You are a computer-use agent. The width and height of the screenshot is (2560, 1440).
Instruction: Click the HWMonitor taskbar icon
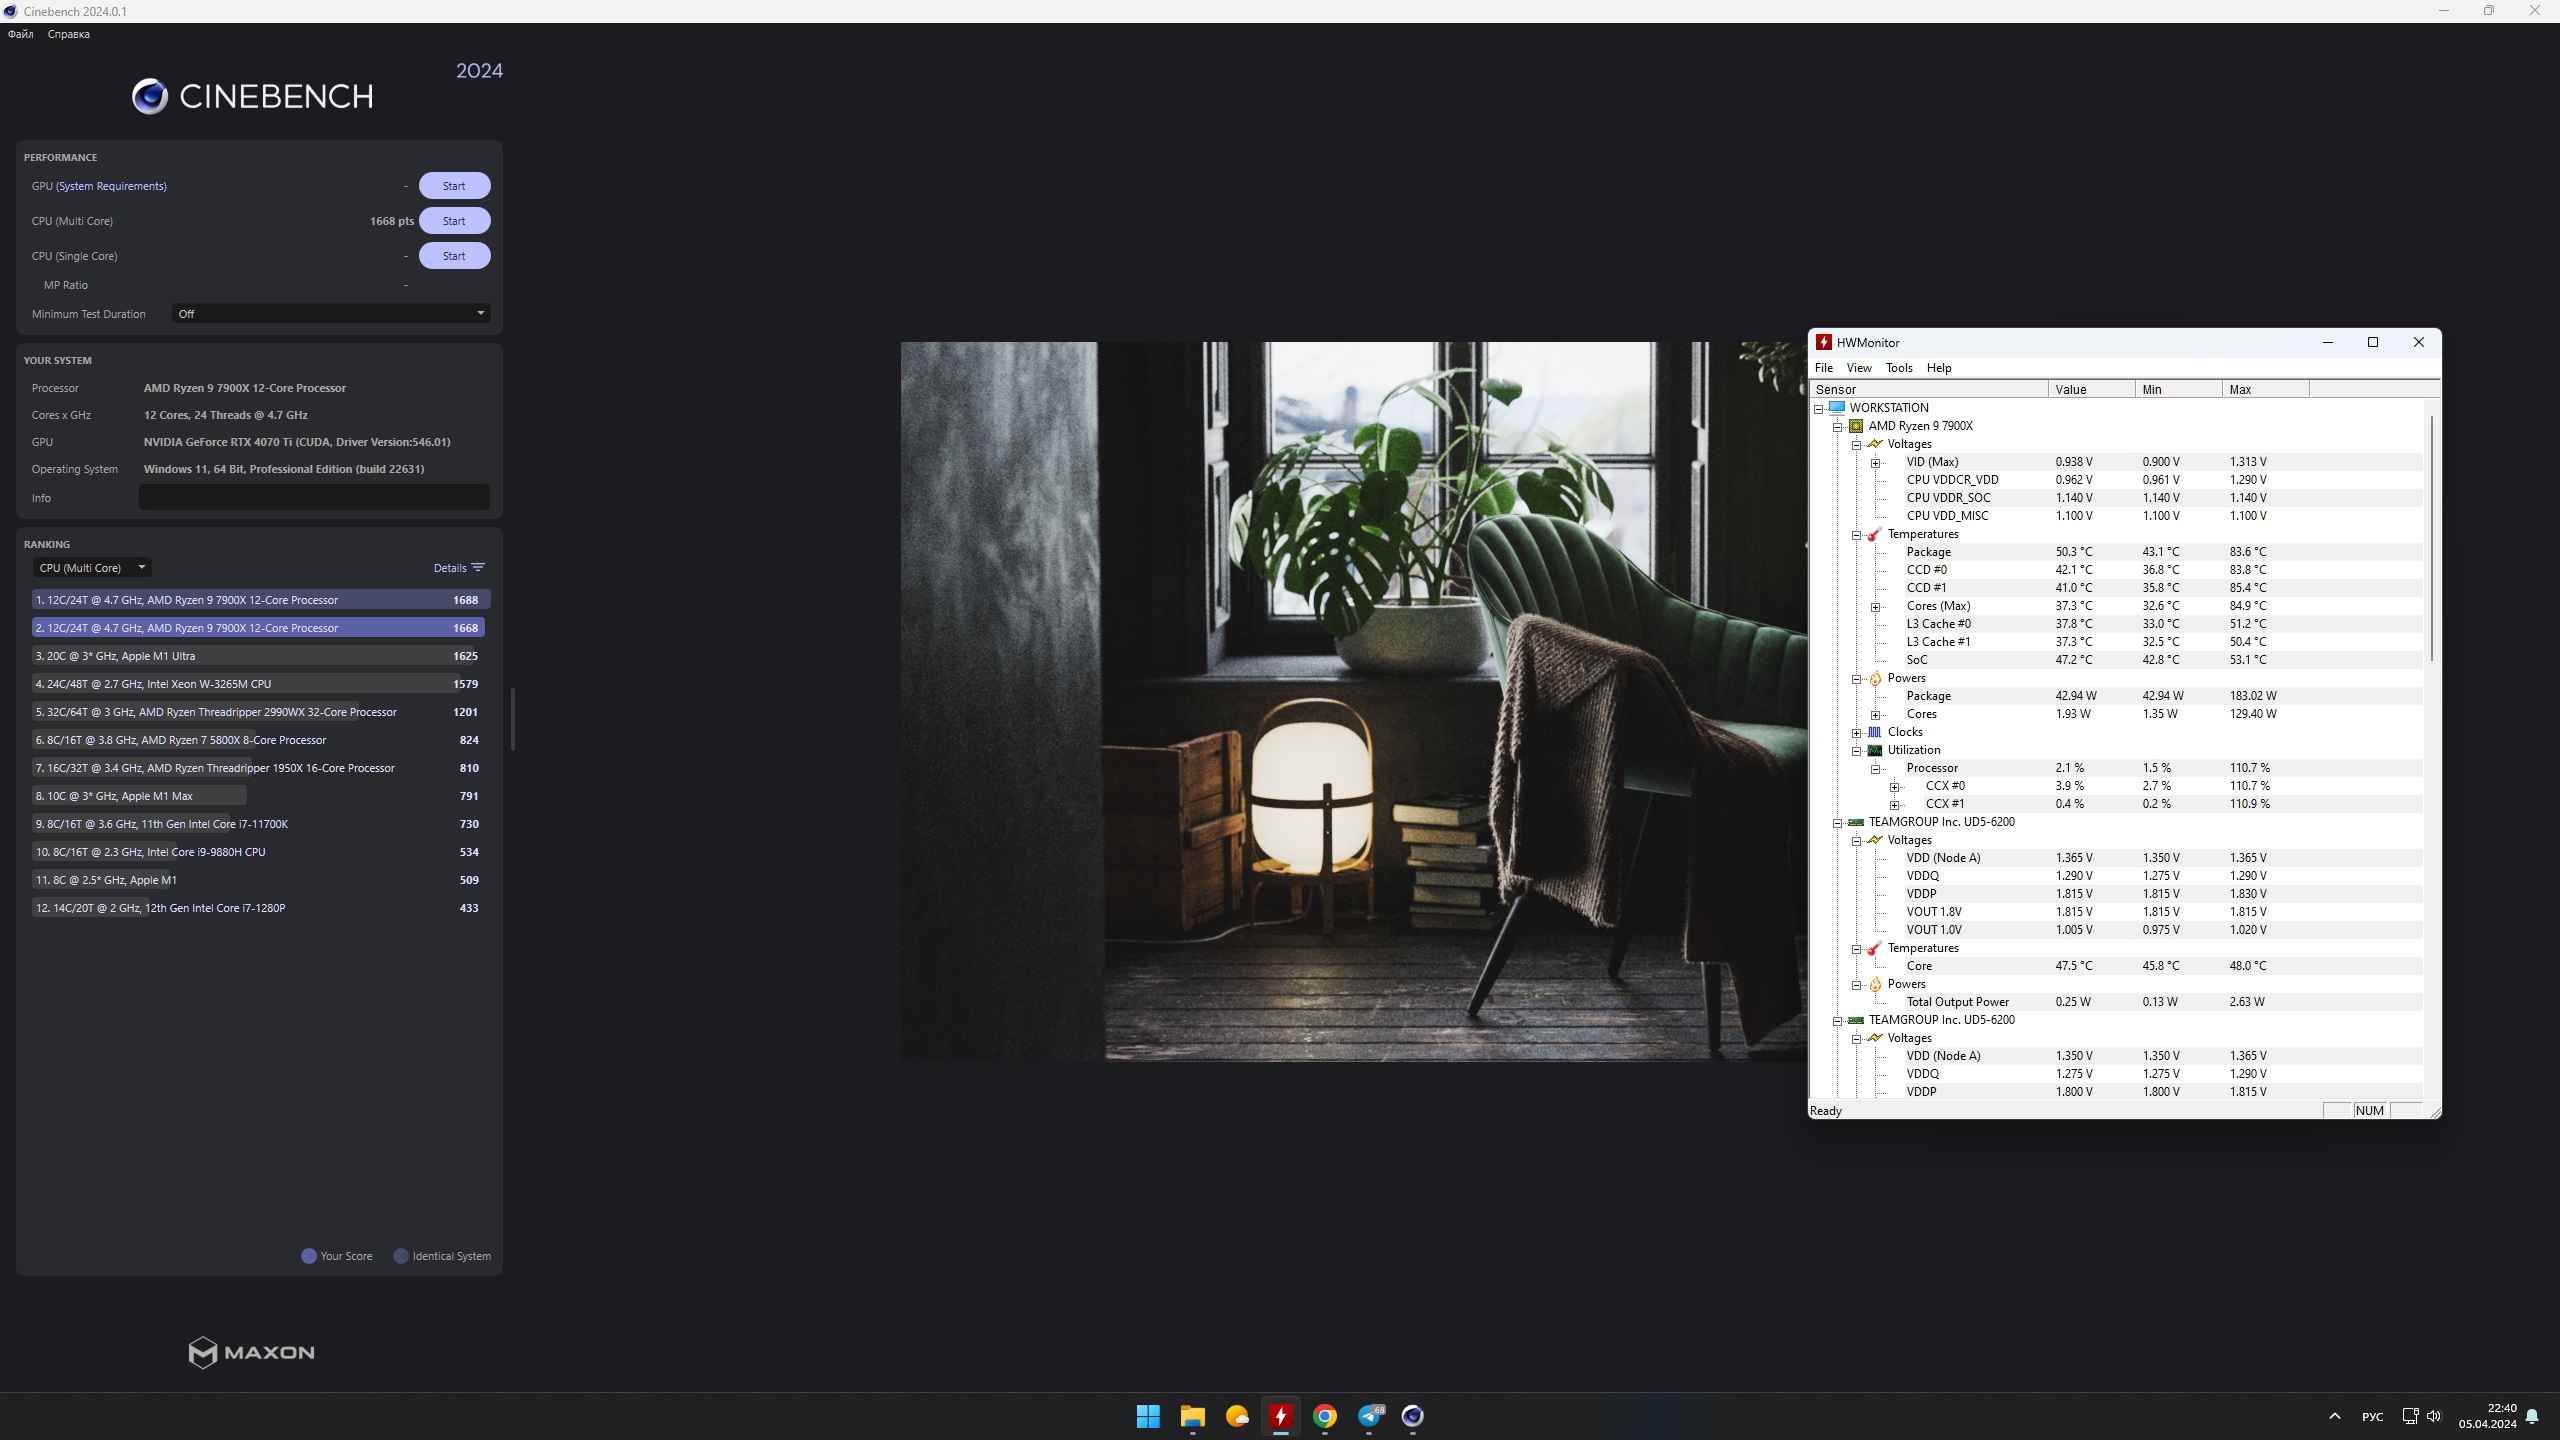1280,1416
